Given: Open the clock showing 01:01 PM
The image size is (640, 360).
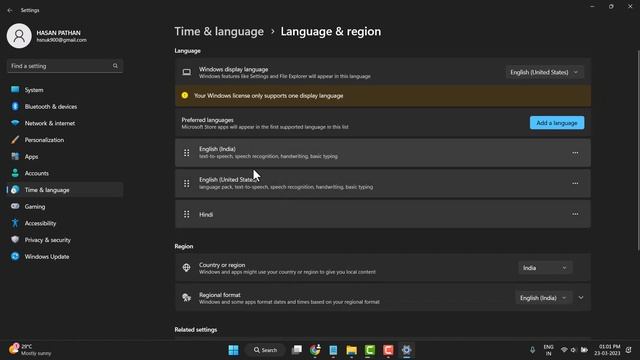Looking at the screenshot, I should (607, 350).
